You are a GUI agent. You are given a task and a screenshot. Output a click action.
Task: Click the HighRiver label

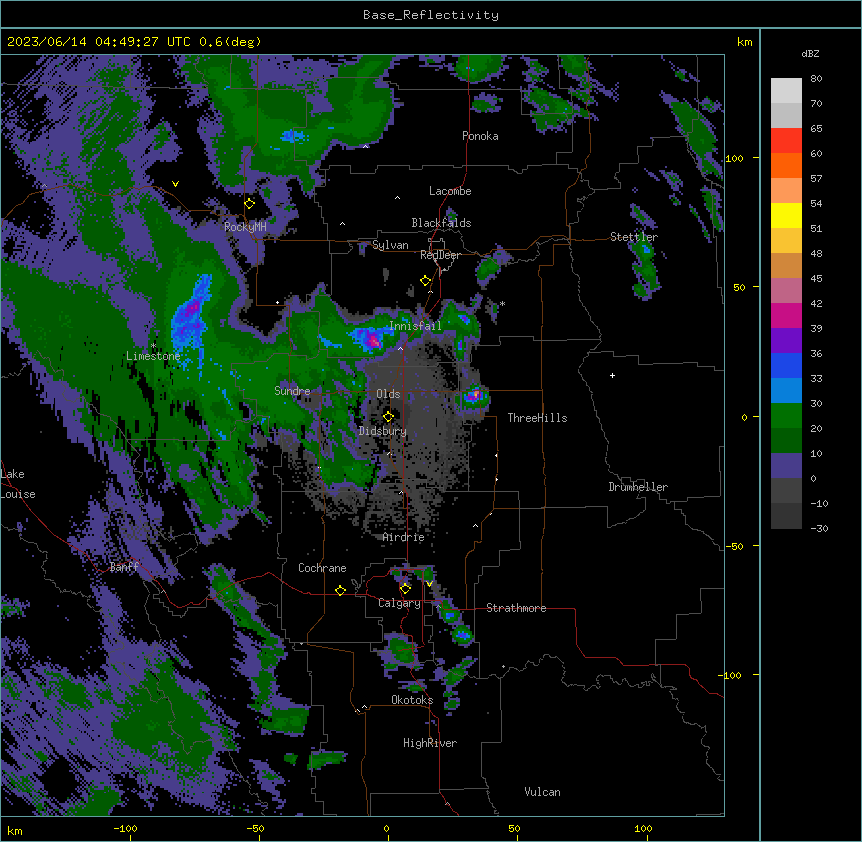(430, 743)
